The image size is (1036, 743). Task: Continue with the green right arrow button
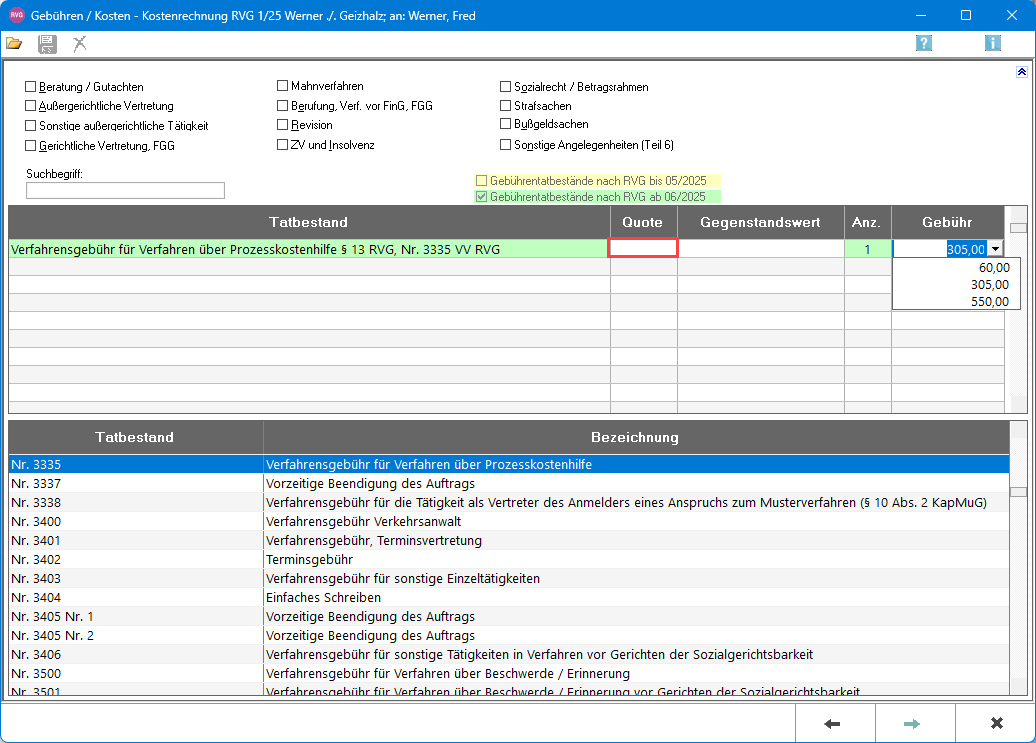click(x=914, y=724)
